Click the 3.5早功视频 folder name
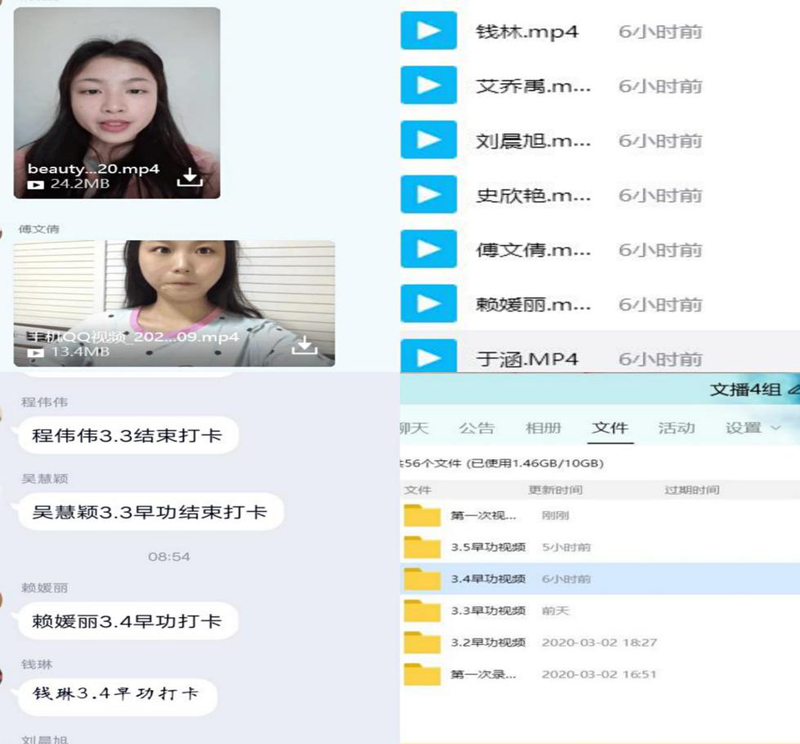 (488, 548)
